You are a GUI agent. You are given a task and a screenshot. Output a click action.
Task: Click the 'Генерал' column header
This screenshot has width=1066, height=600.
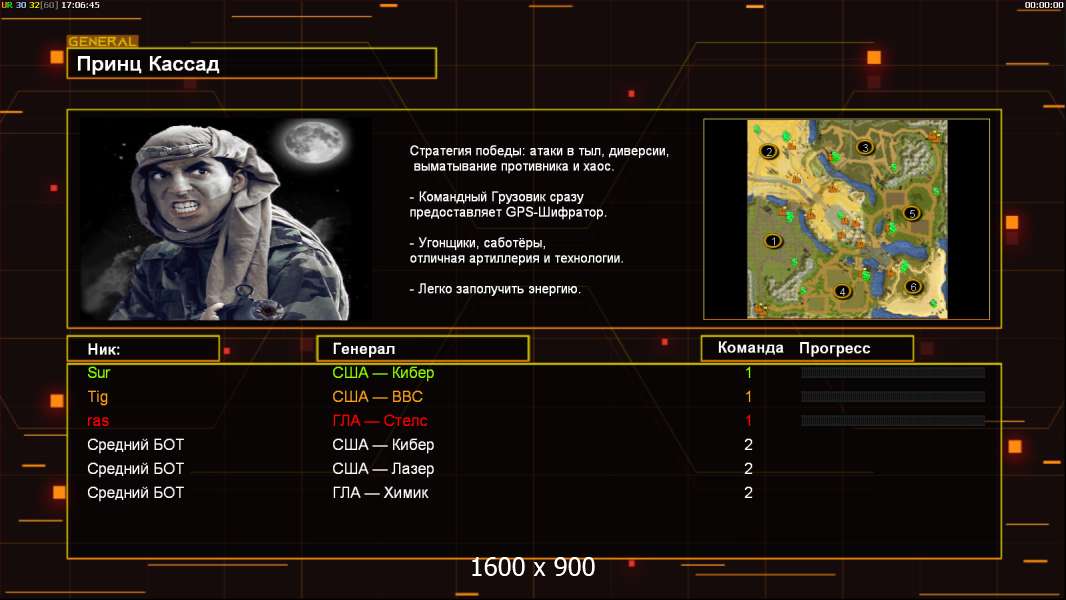click(423, 349)
